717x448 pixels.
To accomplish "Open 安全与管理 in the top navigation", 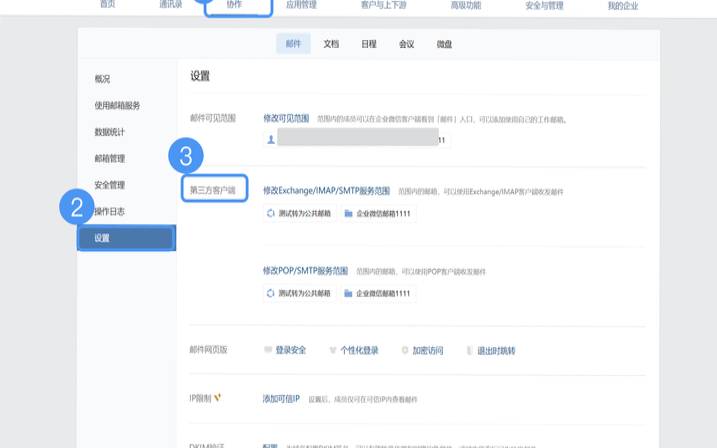I will coord(544,6).
